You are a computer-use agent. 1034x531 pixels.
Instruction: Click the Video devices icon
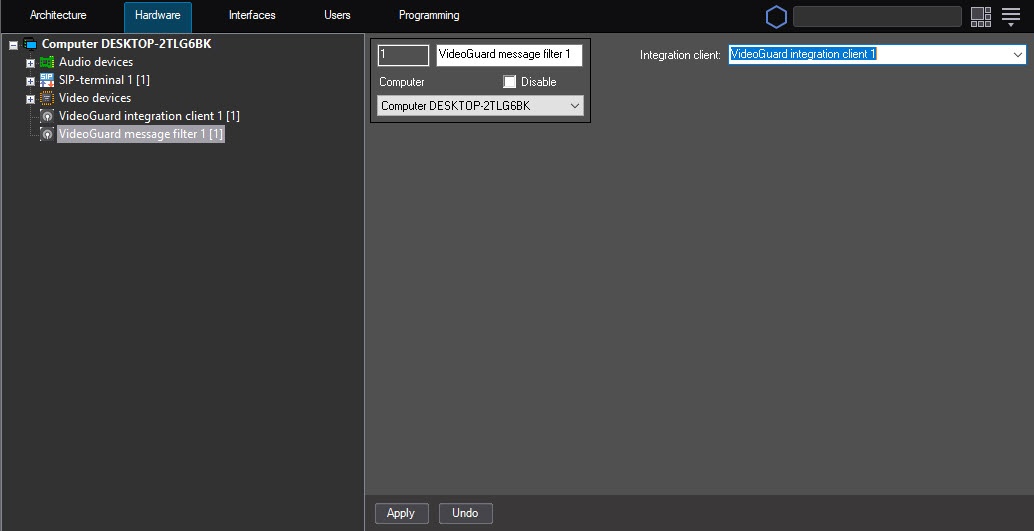click(47, 98)
